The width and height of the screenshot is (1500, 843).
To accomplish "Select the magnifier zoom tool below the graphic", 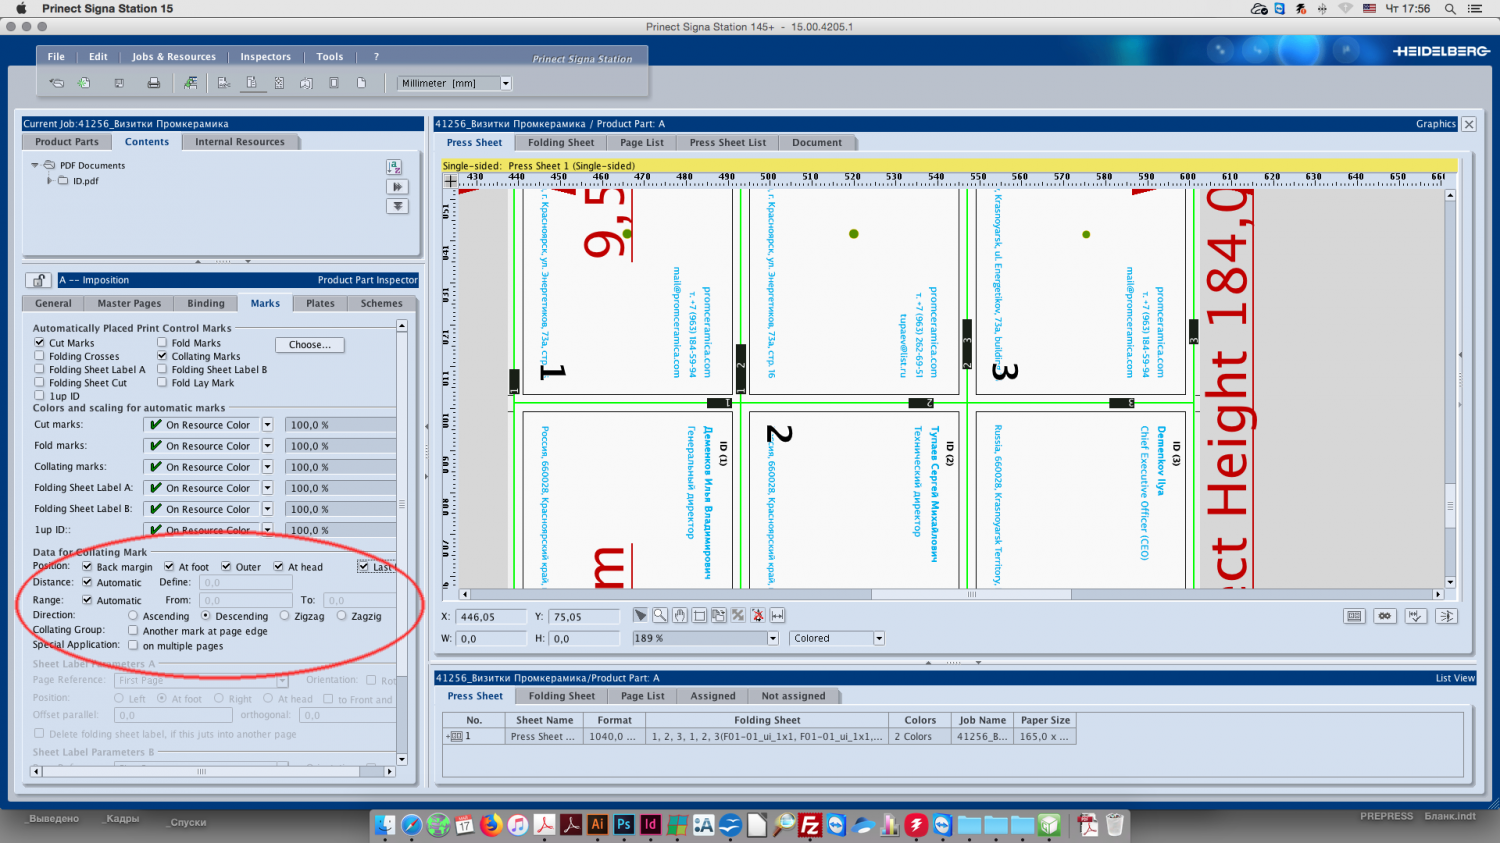I will click(660, 615).
